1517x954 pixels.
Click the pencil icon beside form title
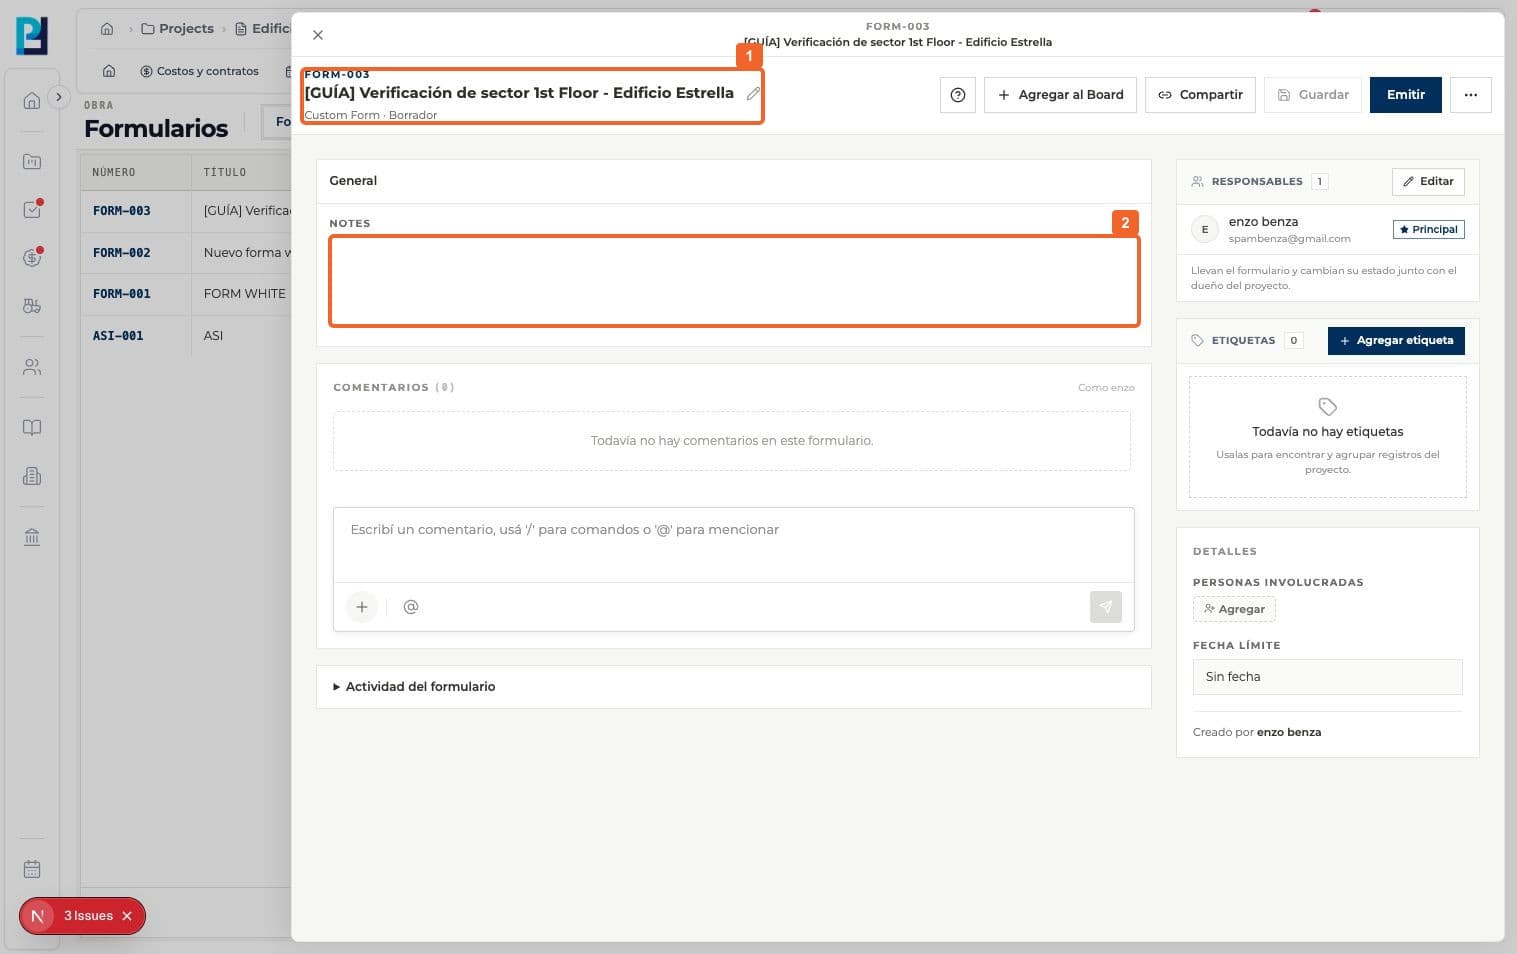click(x=753, y=93)
